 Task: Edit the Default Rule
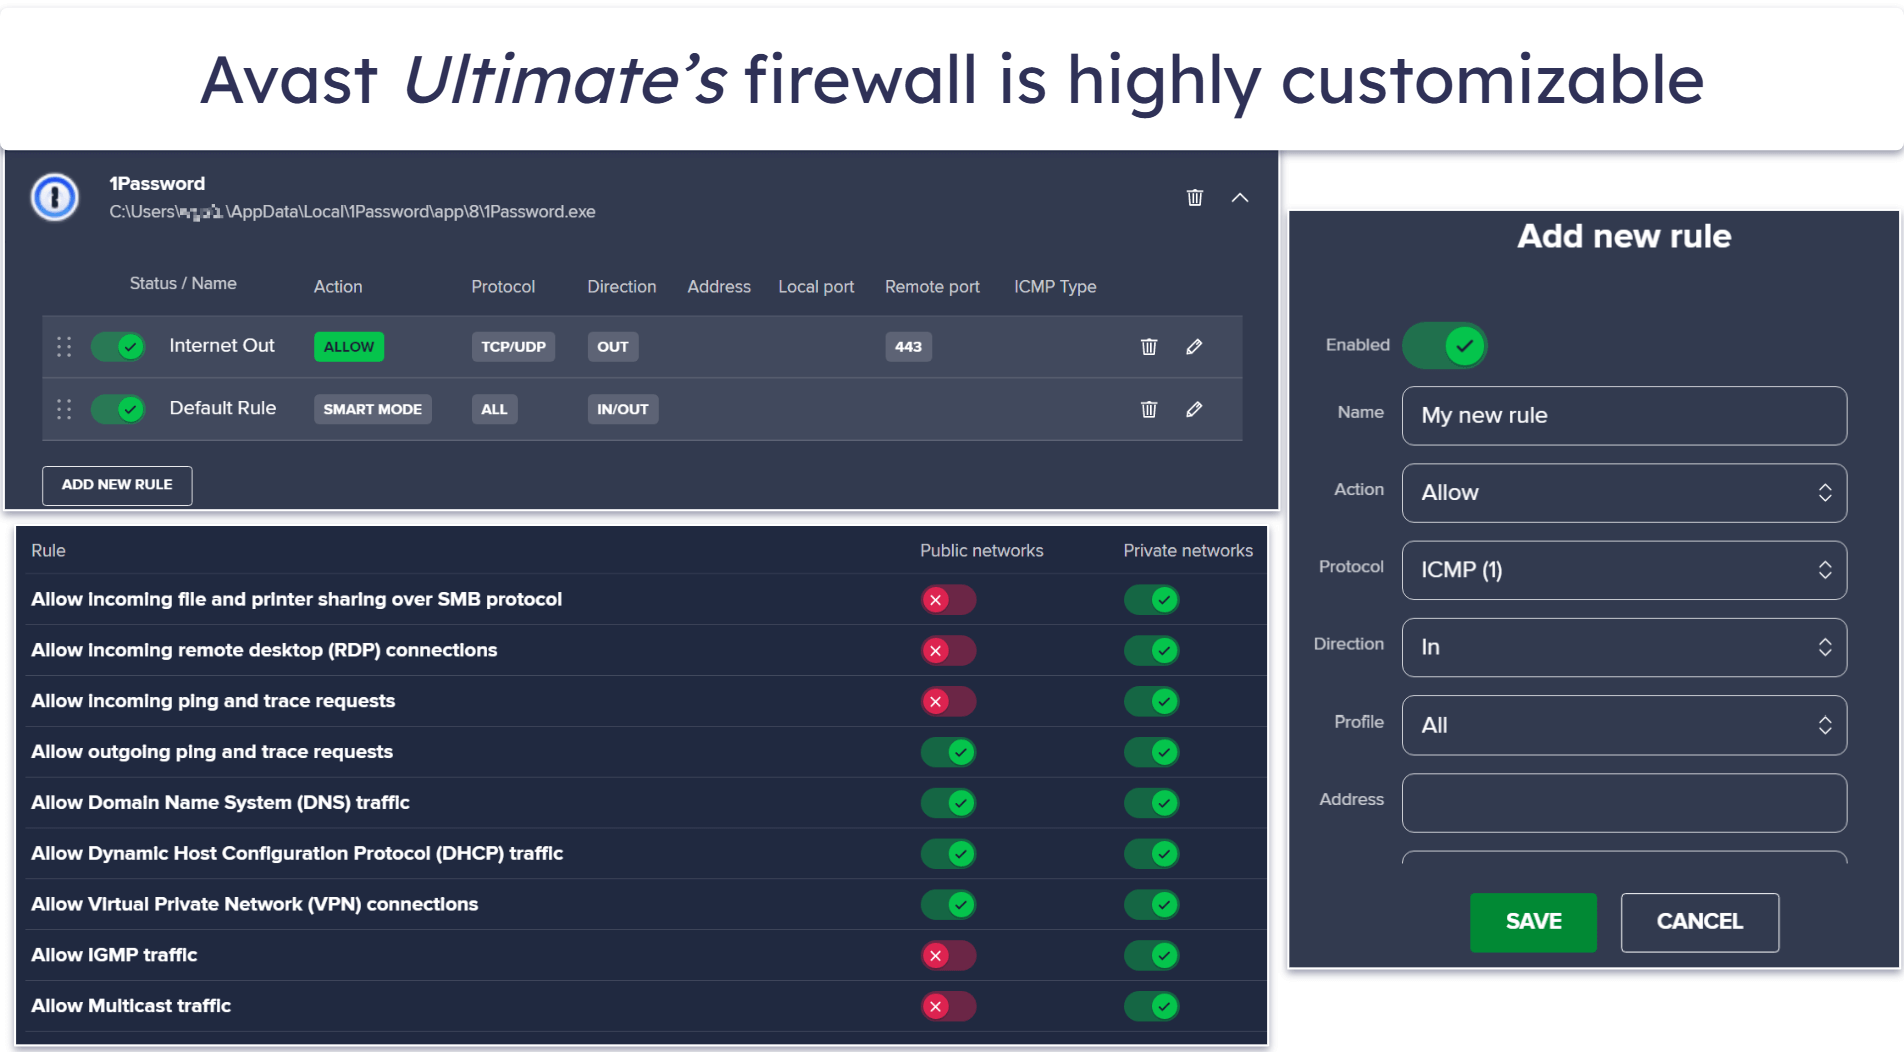click(1193, 409)
